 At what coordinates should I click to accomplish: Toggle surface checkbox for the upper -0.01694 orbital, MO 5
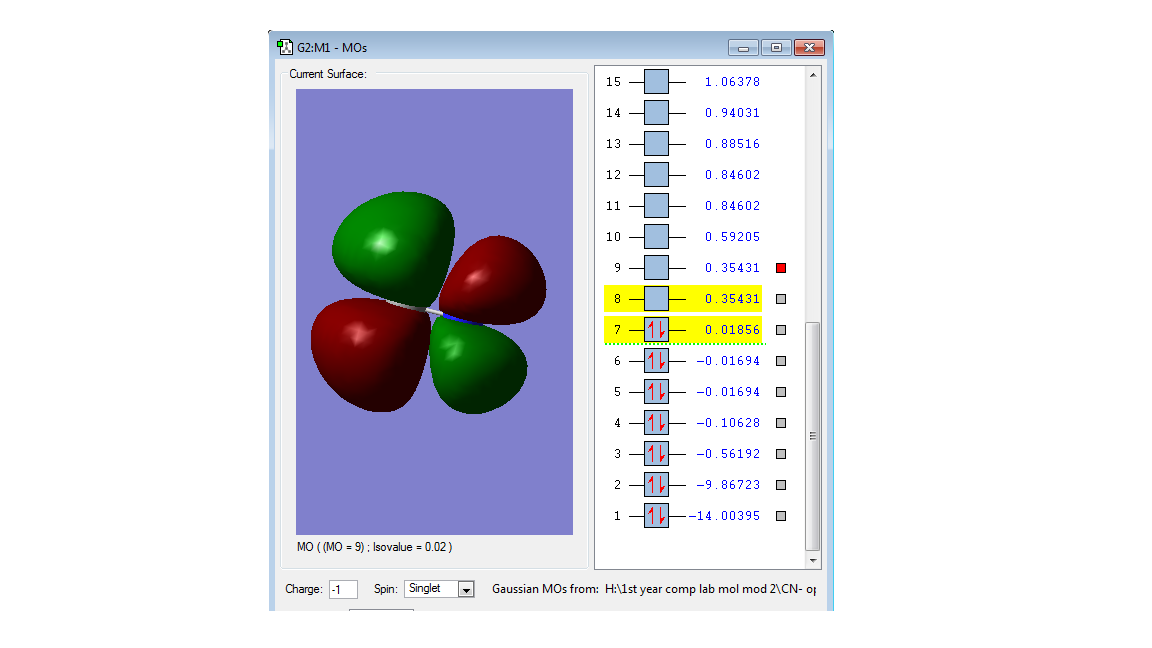(x=781, y=392)
